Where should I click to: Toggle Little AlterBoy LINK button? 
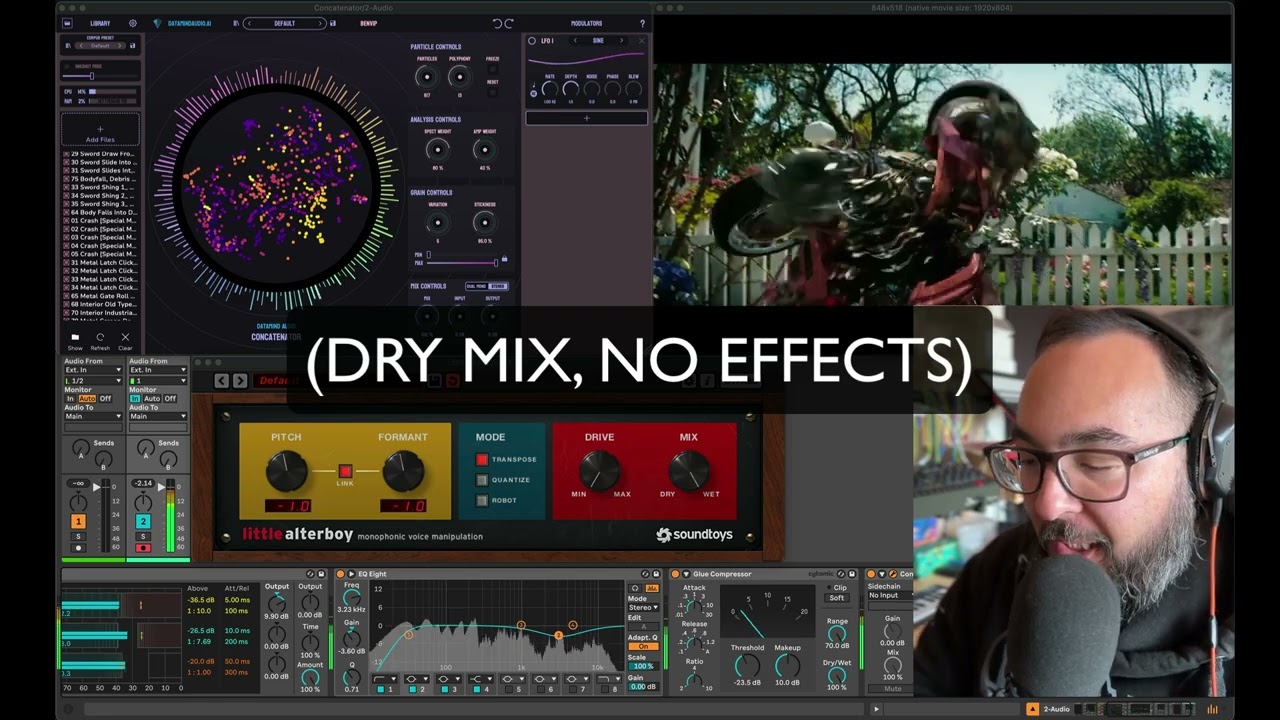point(345,471)
